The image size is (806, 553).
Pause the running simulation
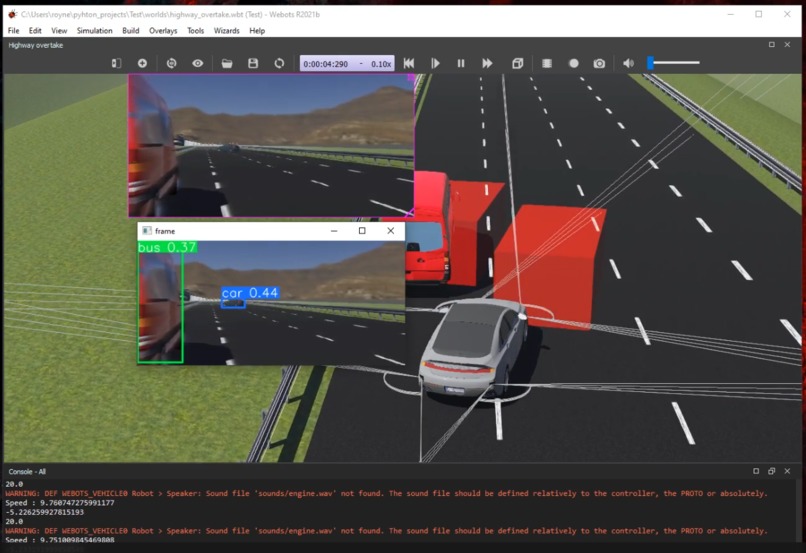coord(461,63)
